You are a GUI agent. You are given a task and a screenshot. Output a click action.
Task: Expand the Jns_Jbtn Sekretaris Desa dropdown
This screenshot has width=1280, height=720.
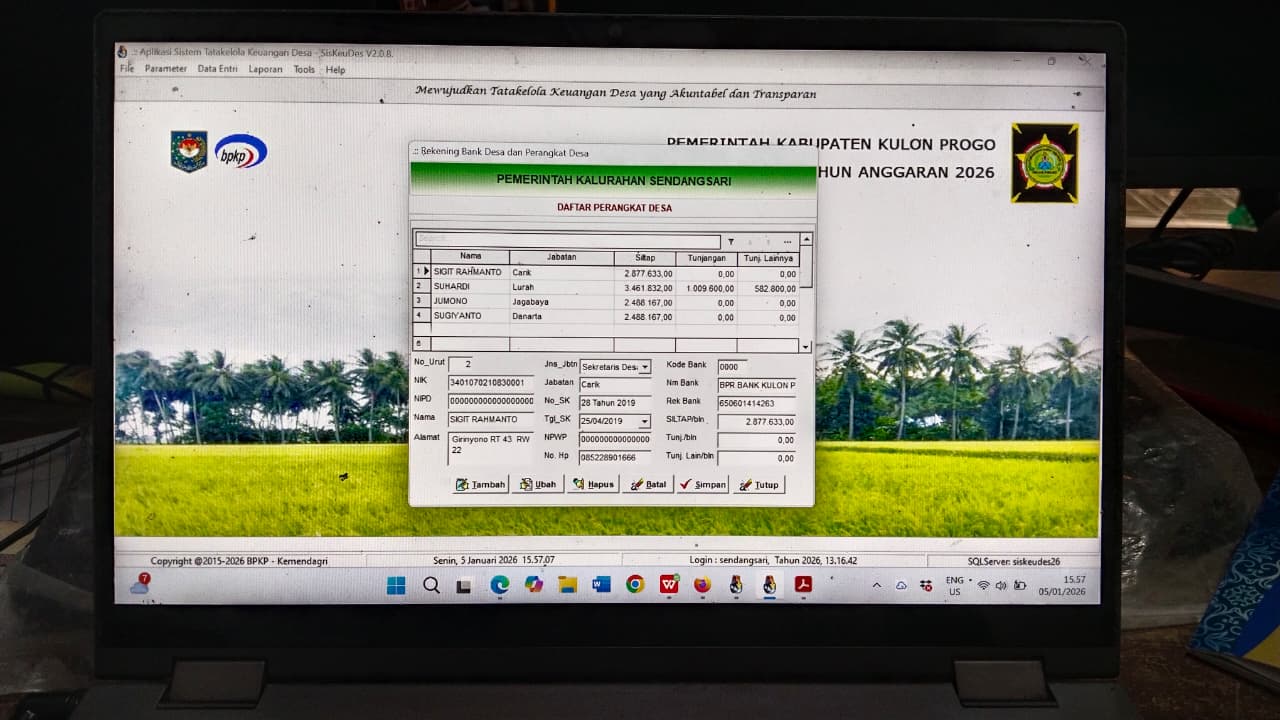[645, 368]
